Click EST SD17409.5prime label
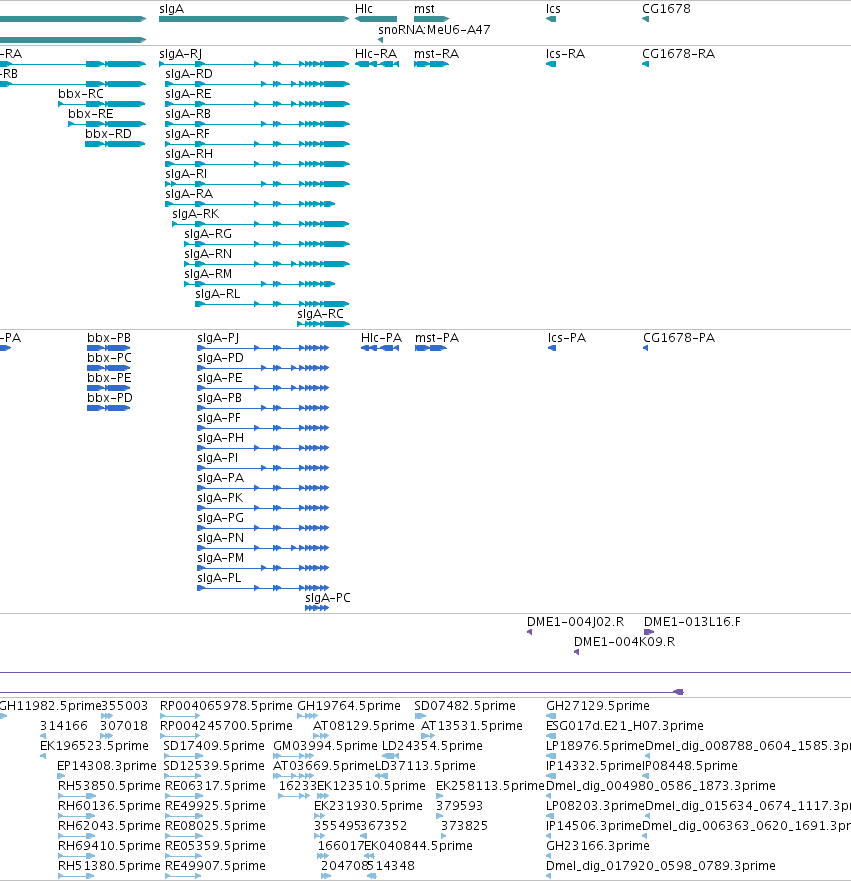The image size is (851, 881). 213,746
